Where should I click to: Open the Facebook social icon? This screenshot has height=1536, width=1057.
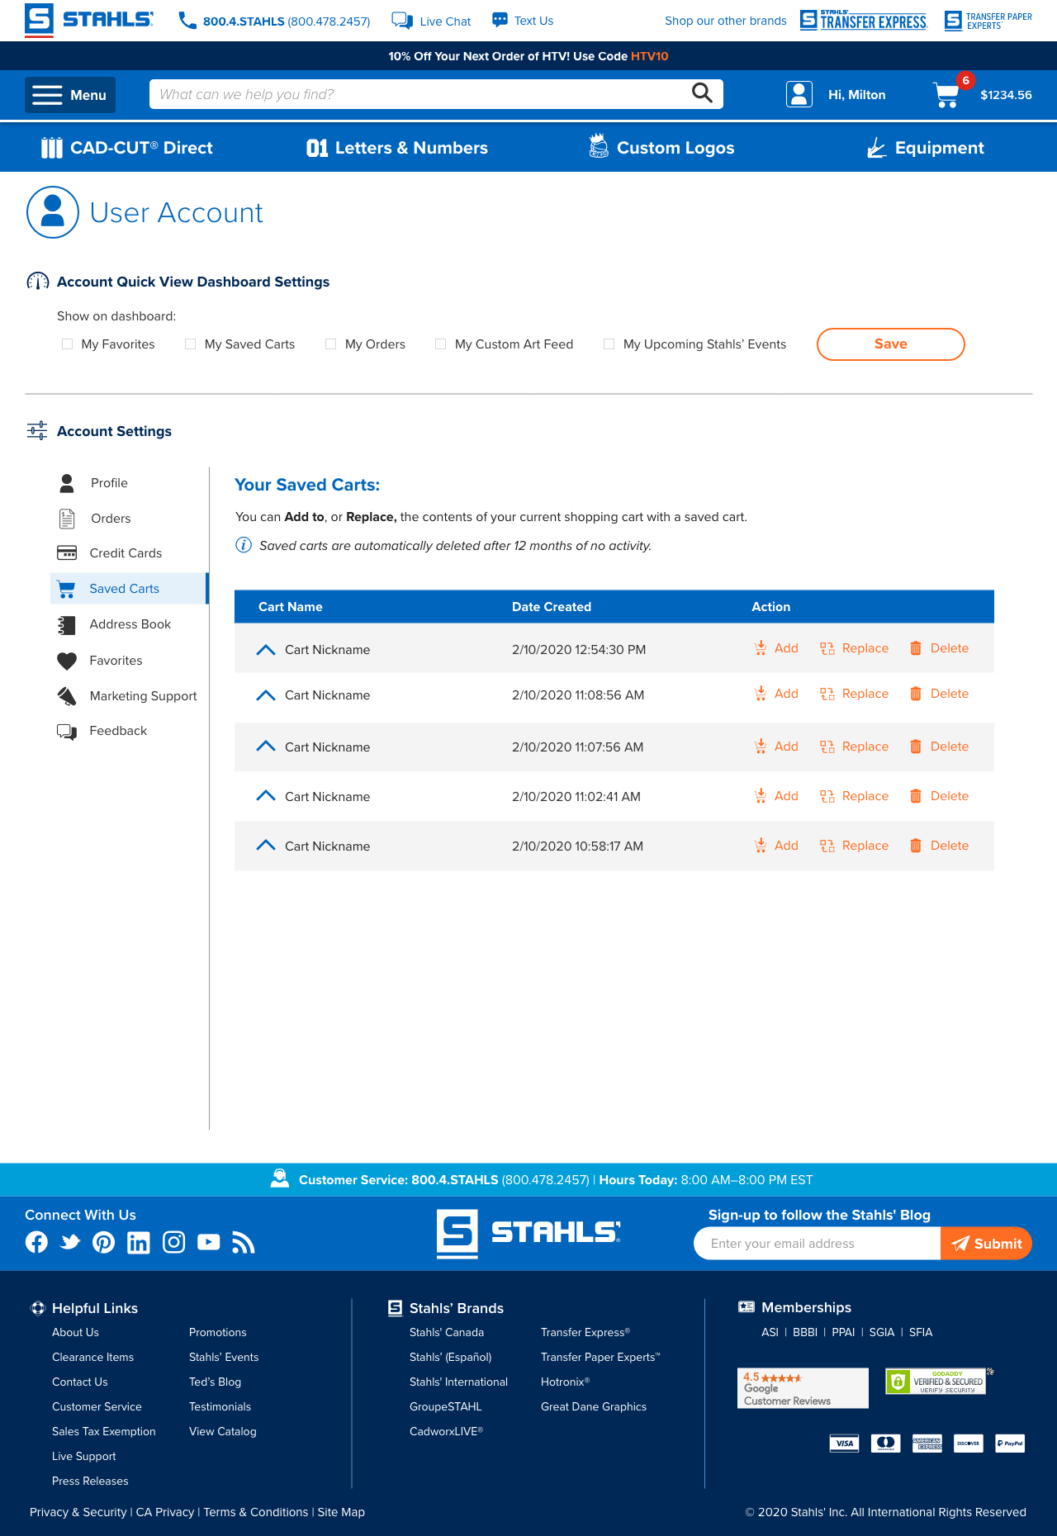37,1242
